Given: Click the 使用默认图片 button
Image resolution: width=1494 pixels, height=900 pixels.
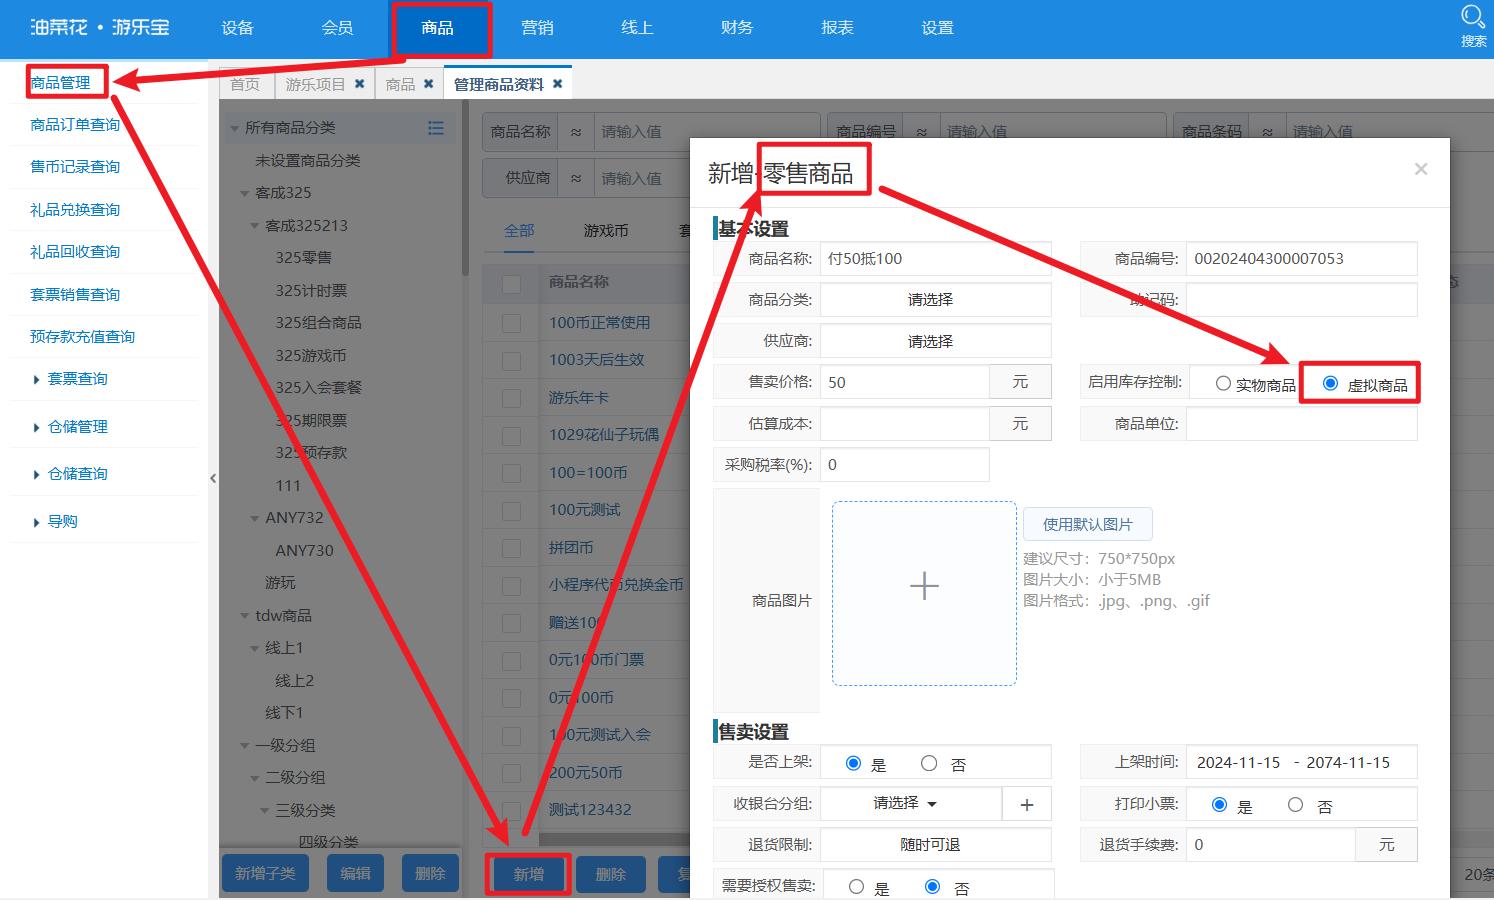Looking at the screenshot, I should click(x=1087, y=524).
